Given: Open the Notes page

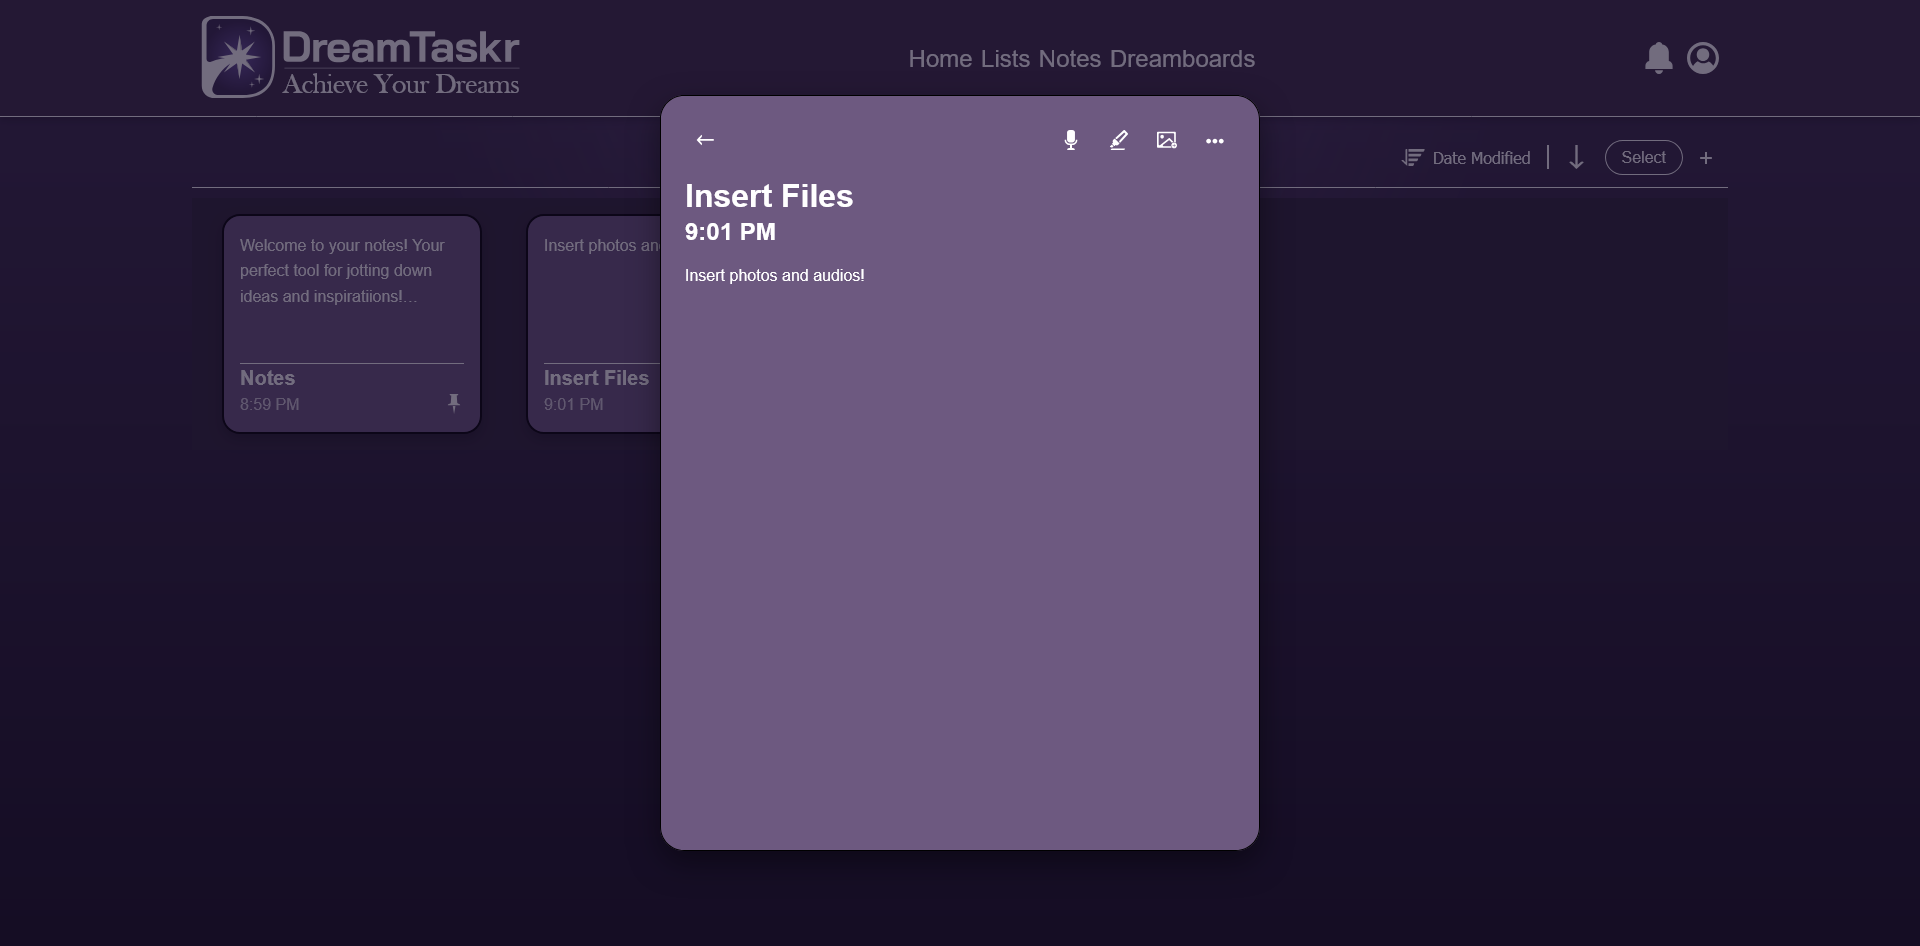Looking at the screenshot, I should (x=1069, y=59).
